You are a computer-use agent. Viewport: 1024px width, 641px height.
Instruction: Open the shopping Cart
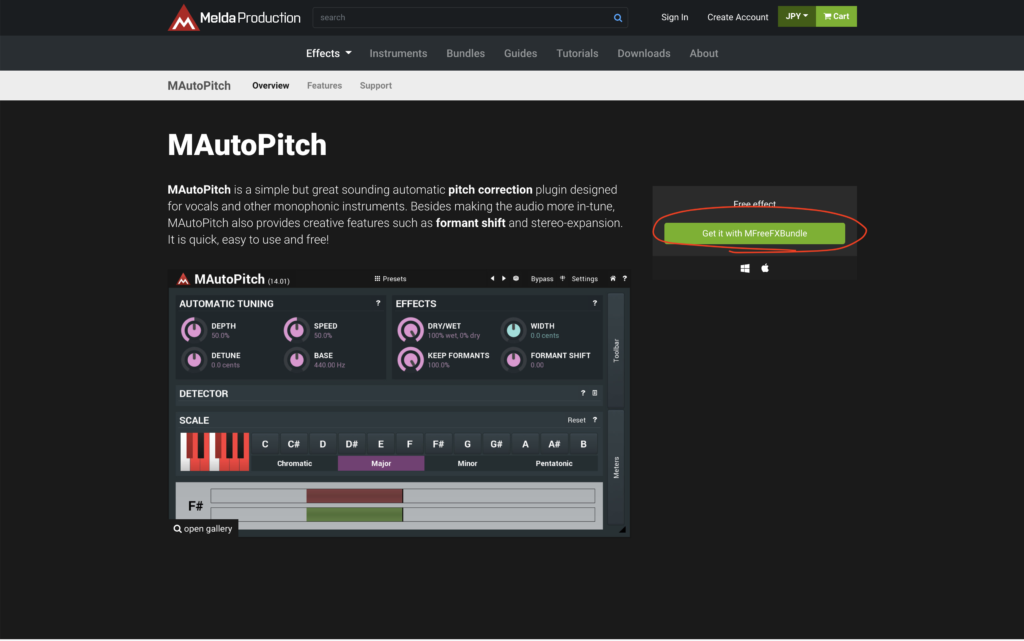(836, 17)
